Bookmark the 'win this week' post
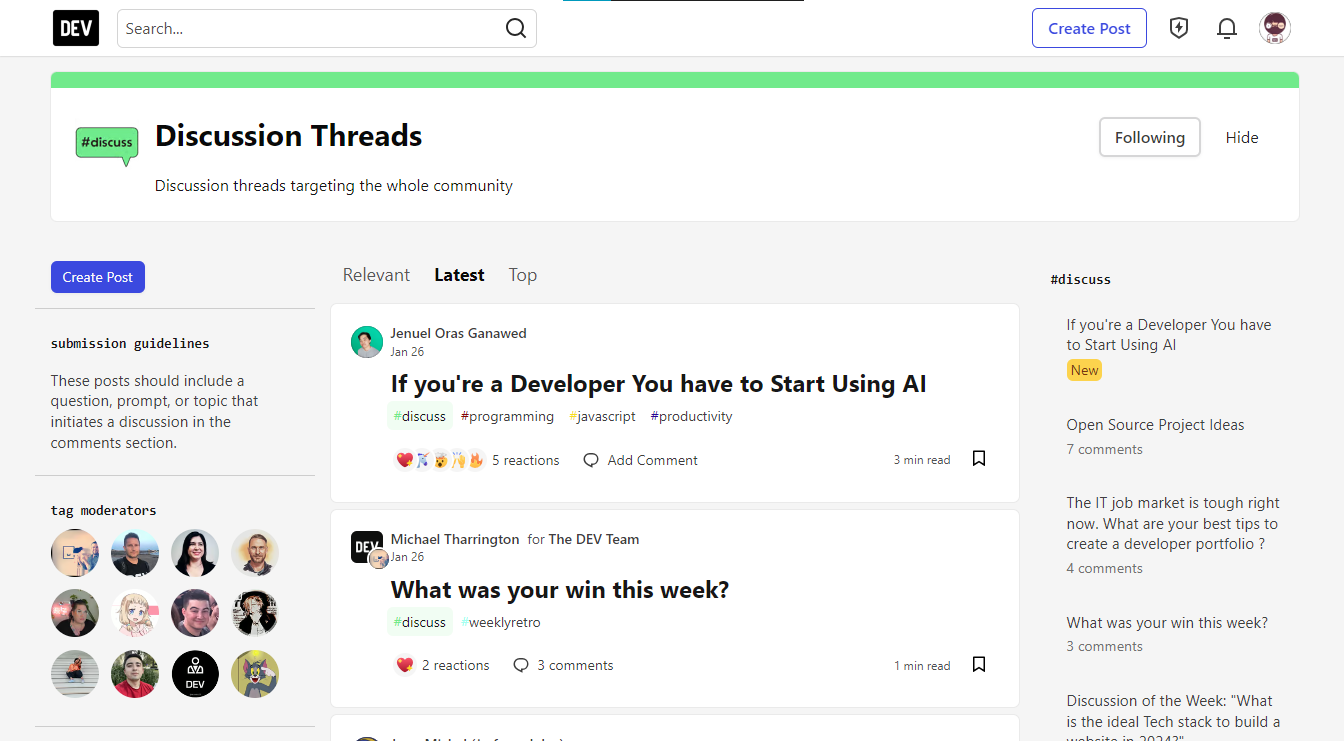The height and width of the screenshot is (741, 1344). 979,664
